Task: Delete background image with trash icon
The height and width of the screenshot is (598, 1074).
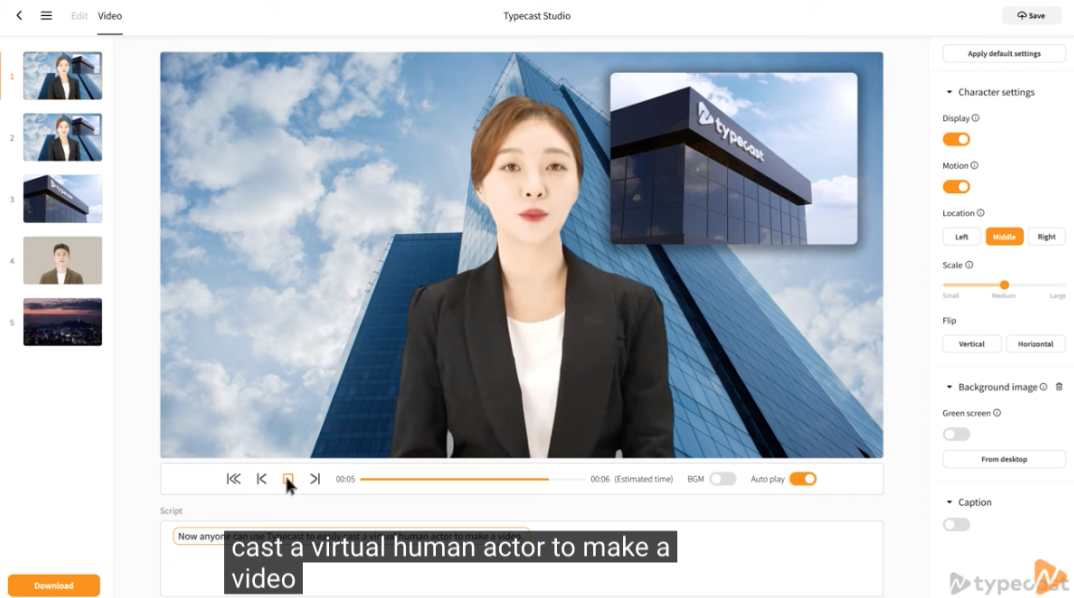Action: click(x=1059, y=387)
